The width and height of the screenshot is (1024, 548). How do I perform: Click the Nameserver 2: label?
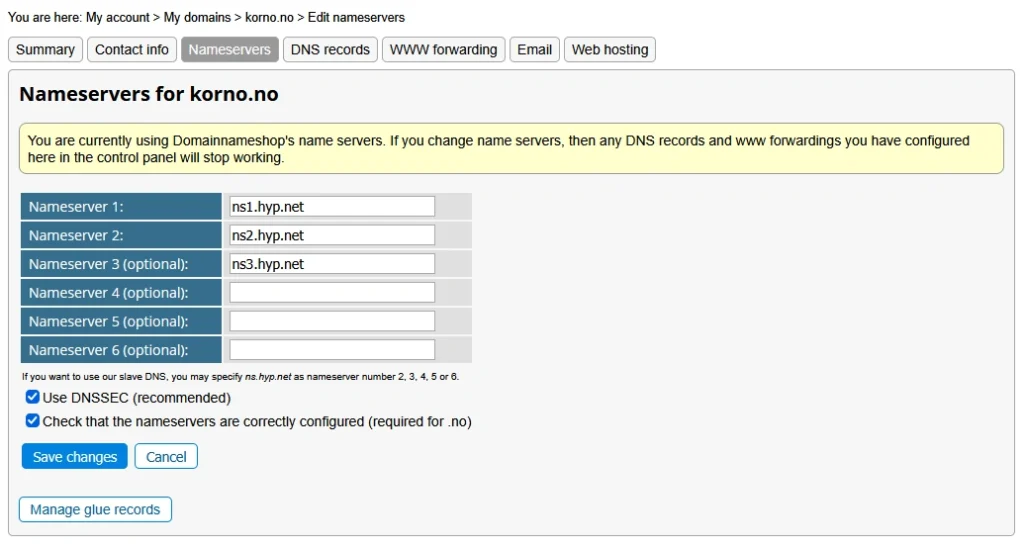pos(76,236)
